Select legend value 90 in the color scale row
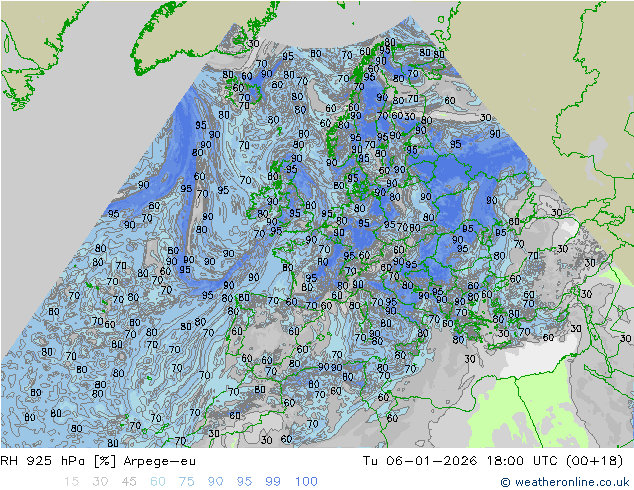This screenshot has height=490, width=634. 215,482
